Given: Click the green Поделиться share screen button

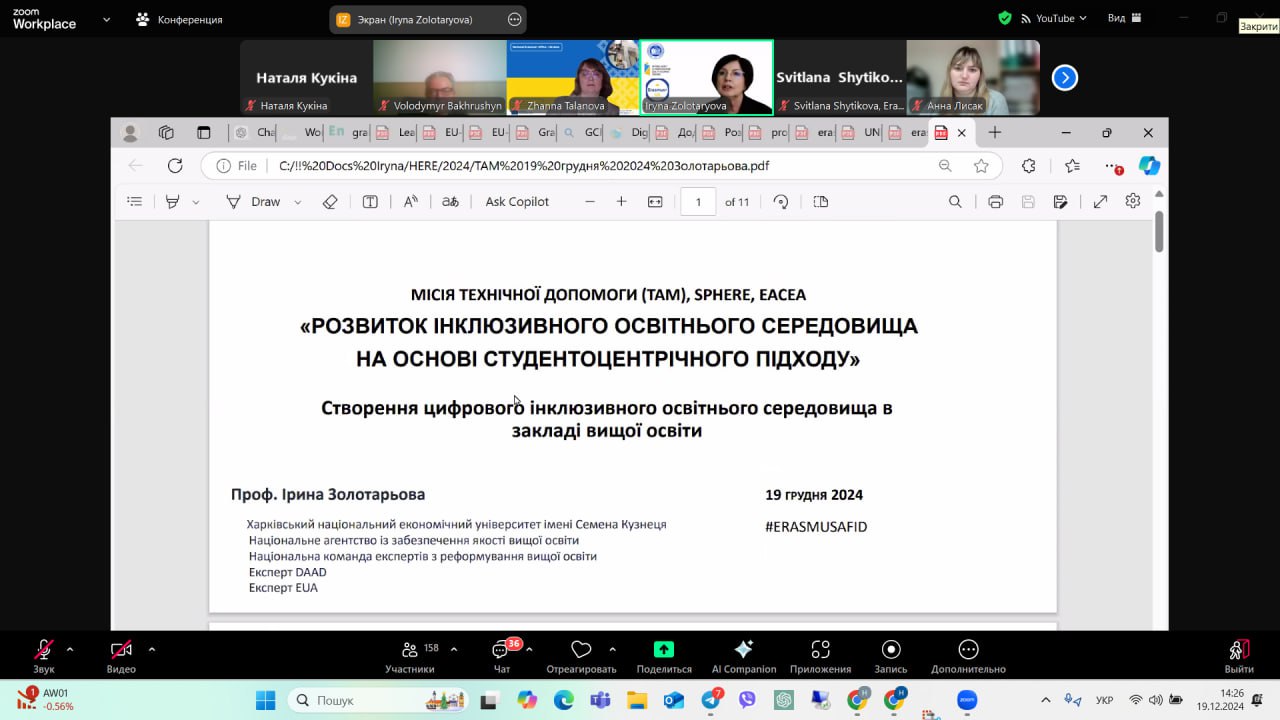Looking at the screenshot, I should [x=664, y=656].
